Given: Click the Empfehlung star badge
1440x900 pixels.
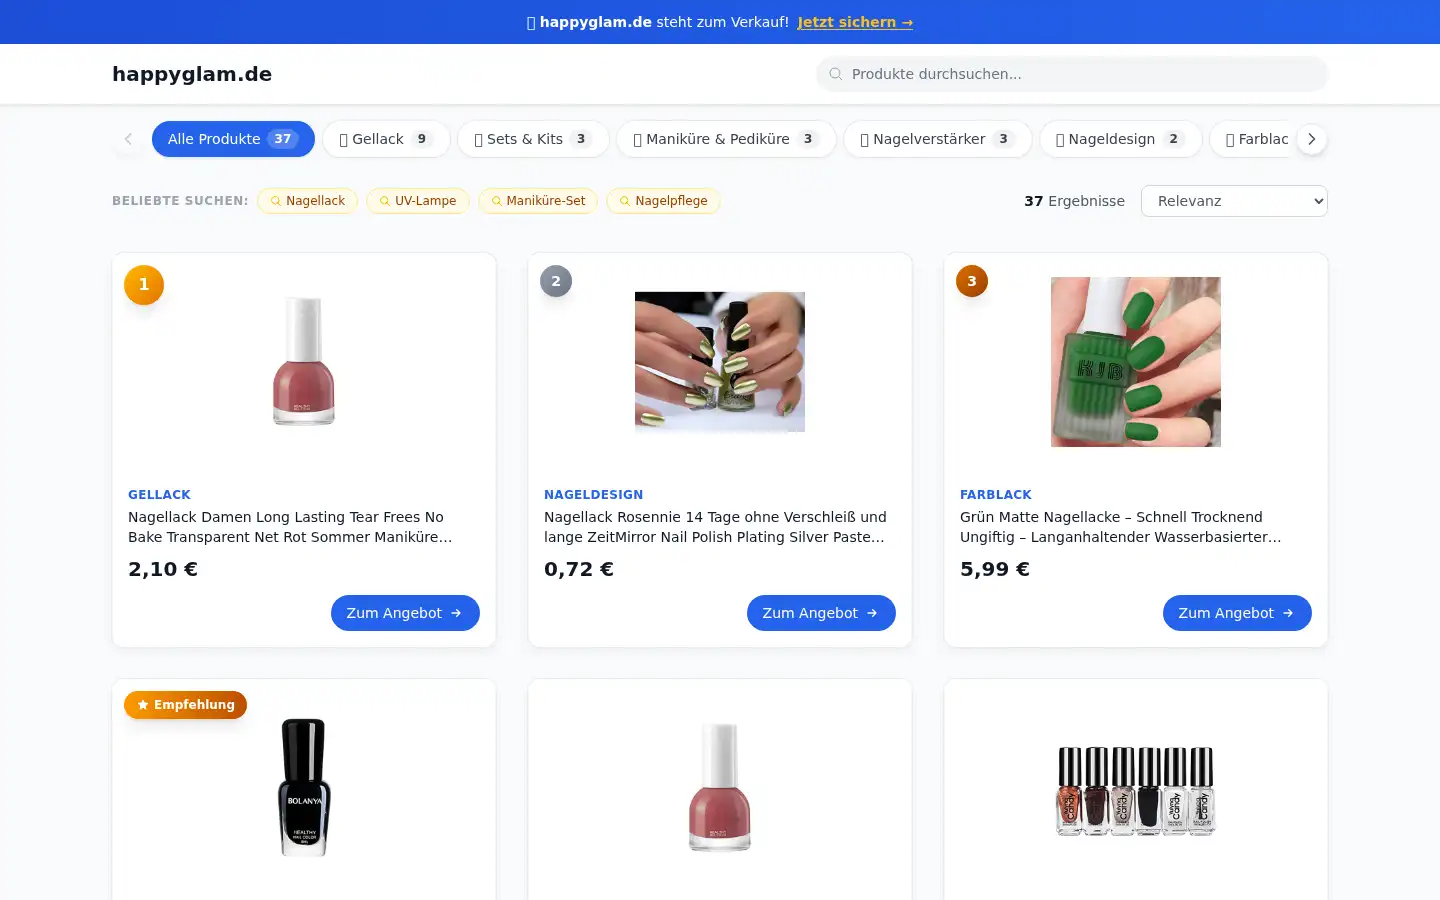Looking at the screenshot, I should tap(185, 705).
